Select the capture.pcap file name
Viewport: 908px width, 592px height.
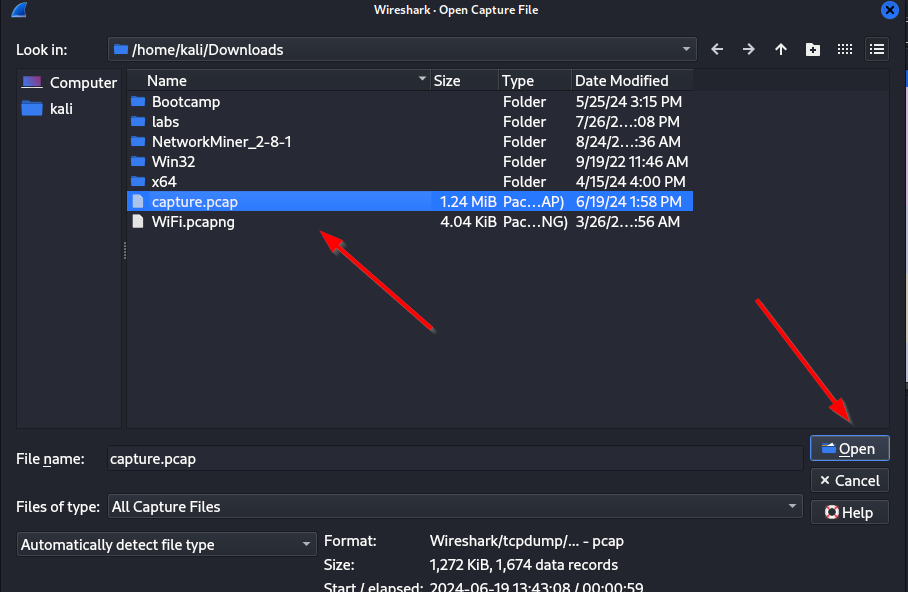[x=195, y=202]
